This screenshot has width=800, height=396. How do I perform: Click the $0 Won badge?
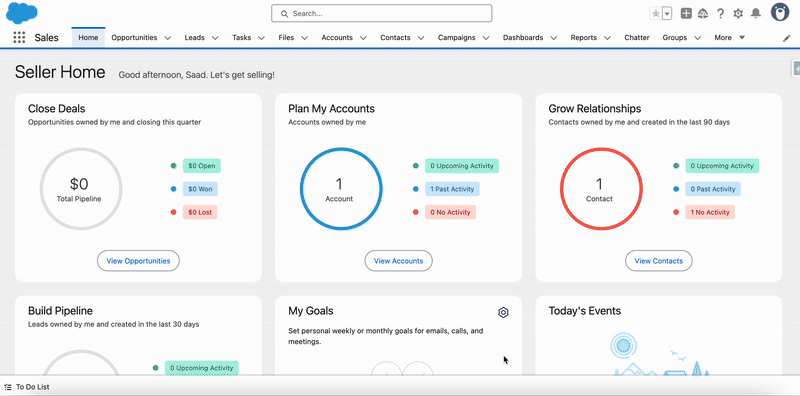200,189
